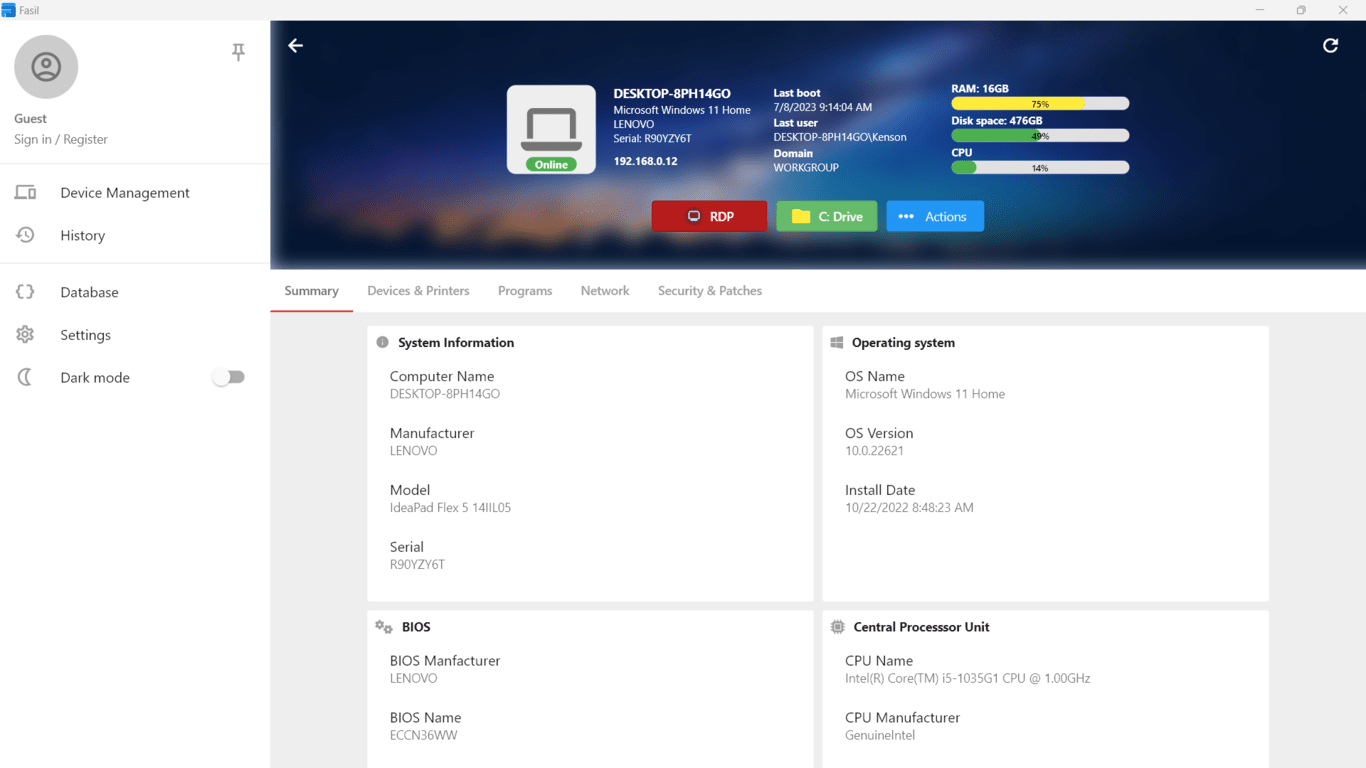Screen dimensions: 1366x768
Task: Click the Dark mode moon icon
Action: pos(25,377)
